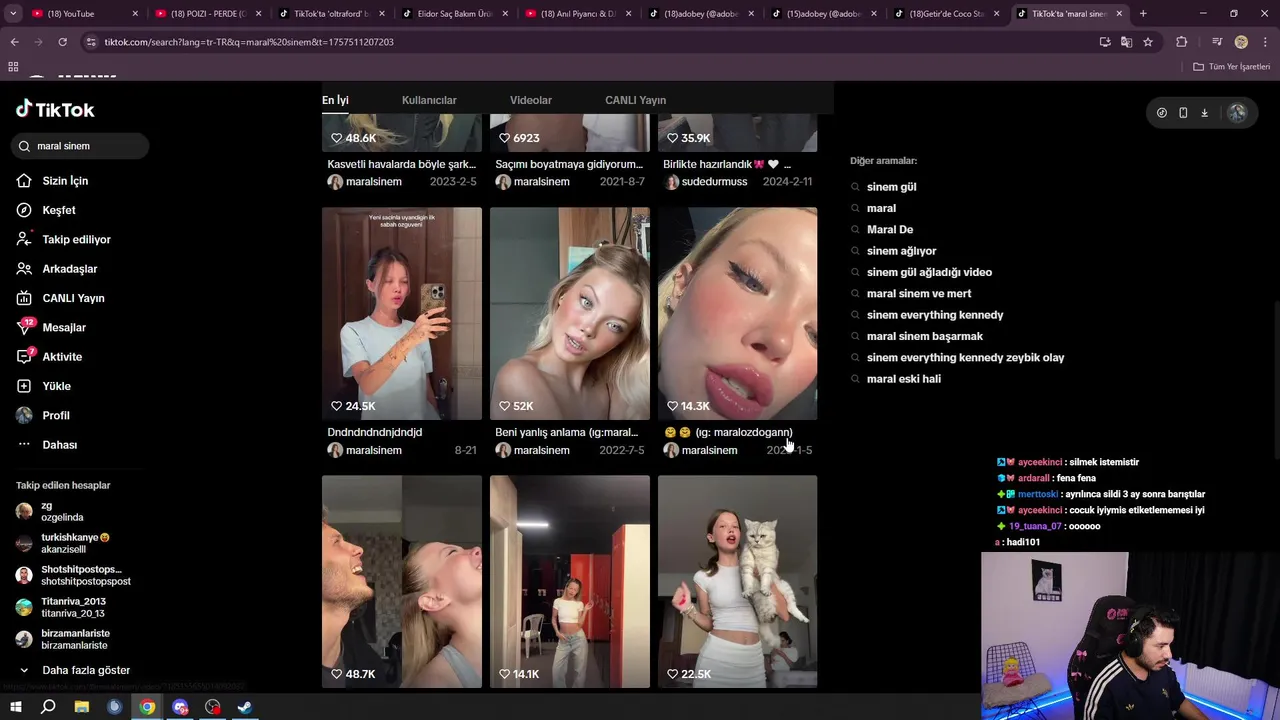1280x720 pixels.
Task: Search suggestion sinem gül ağladığı video
Action: pyautogui.click(x=929, y=272)
